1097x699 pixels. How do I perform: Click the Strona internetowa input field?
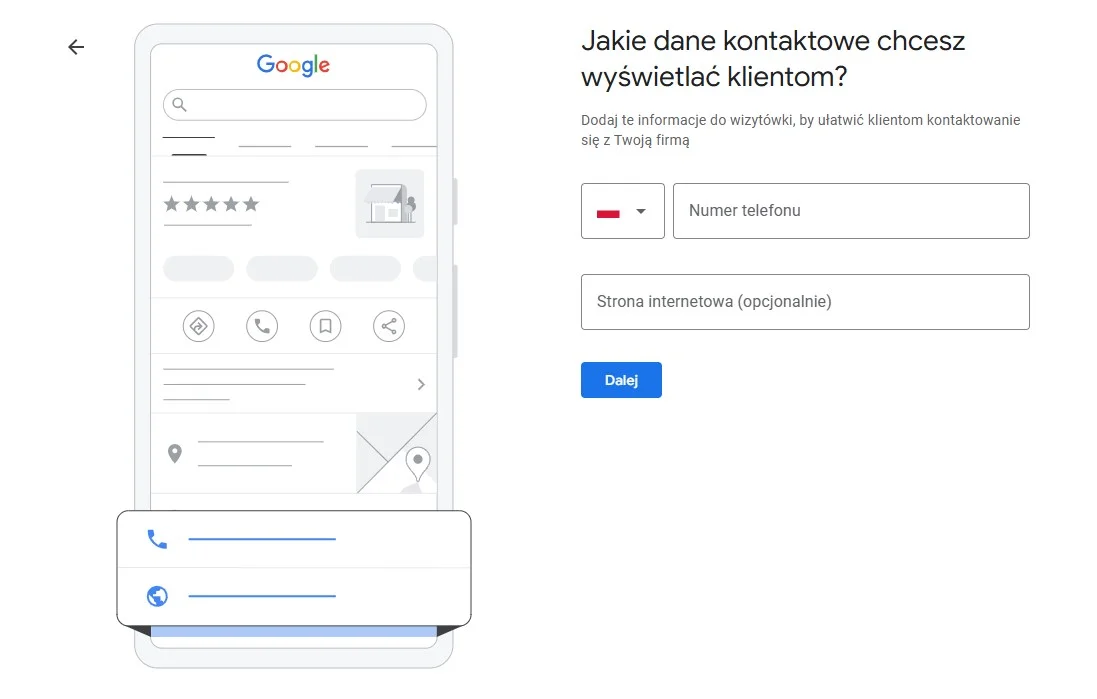(805, 302)
